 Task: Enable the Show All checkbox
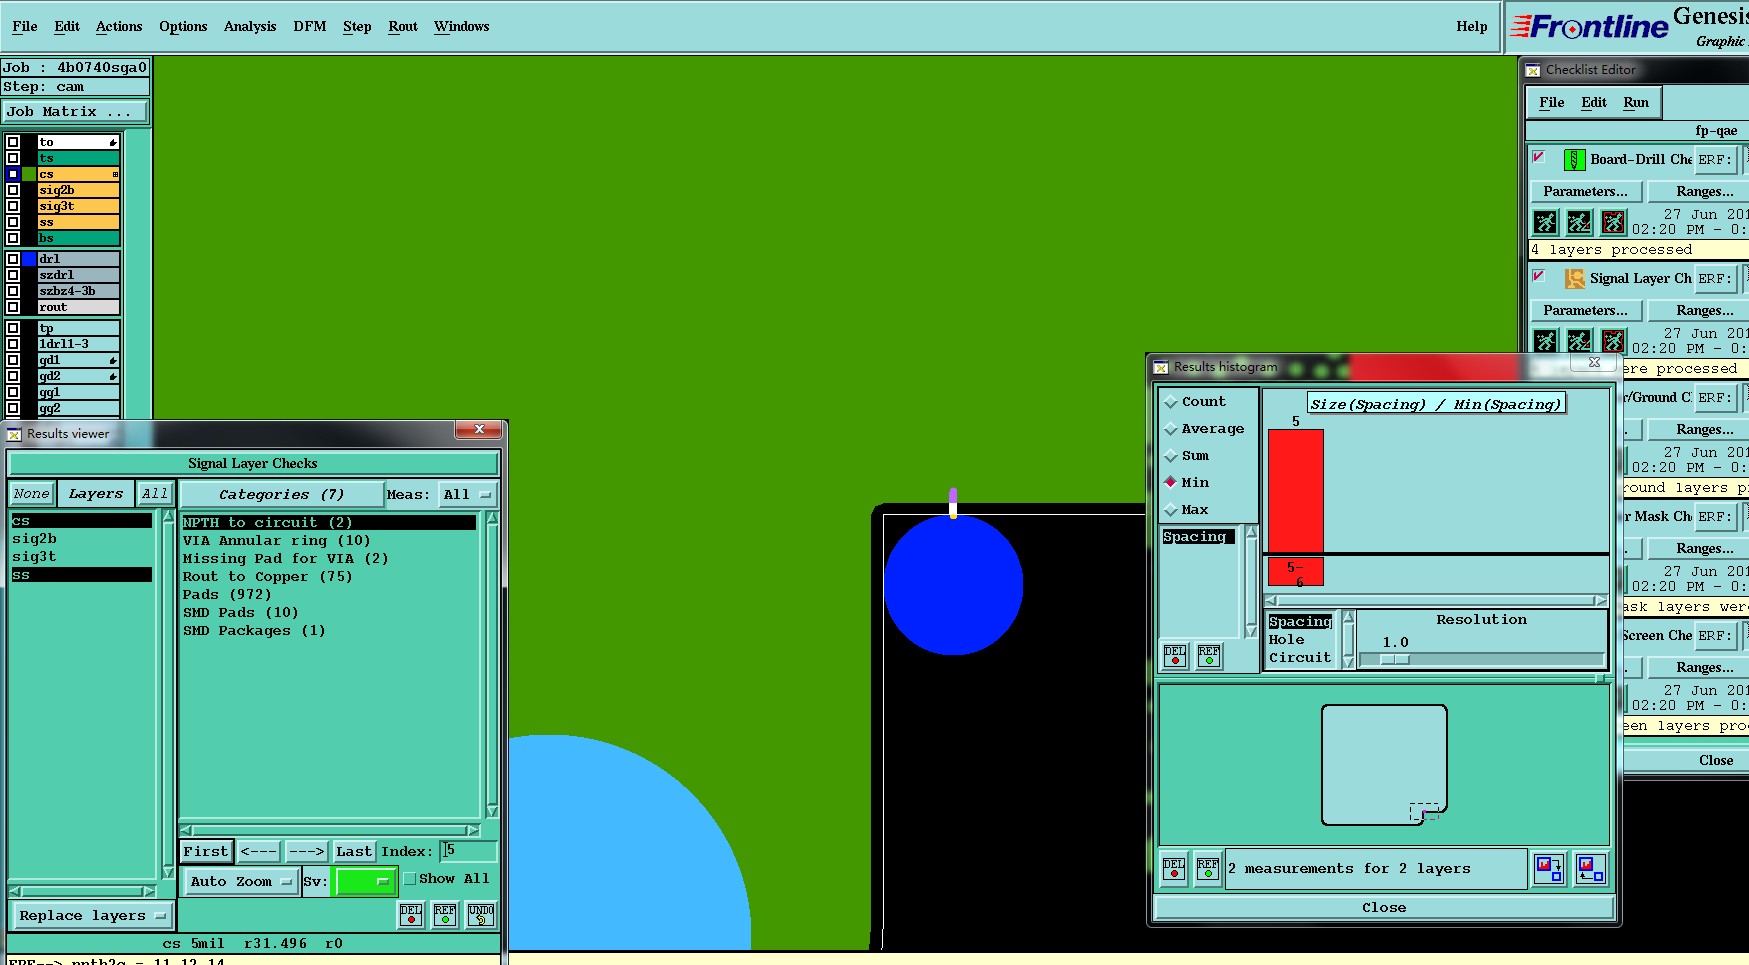410,879
